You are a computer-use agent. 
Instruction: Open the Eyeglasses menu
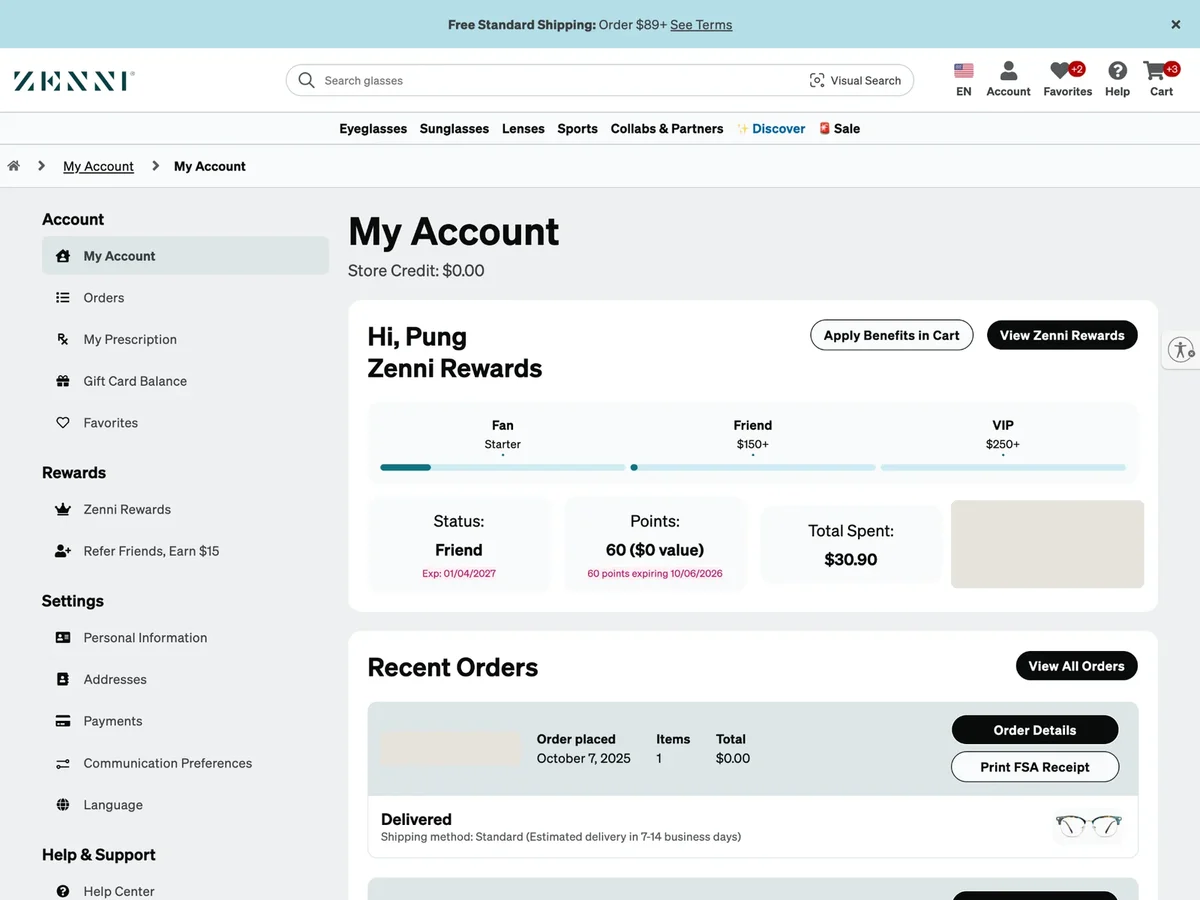[373, 128]
